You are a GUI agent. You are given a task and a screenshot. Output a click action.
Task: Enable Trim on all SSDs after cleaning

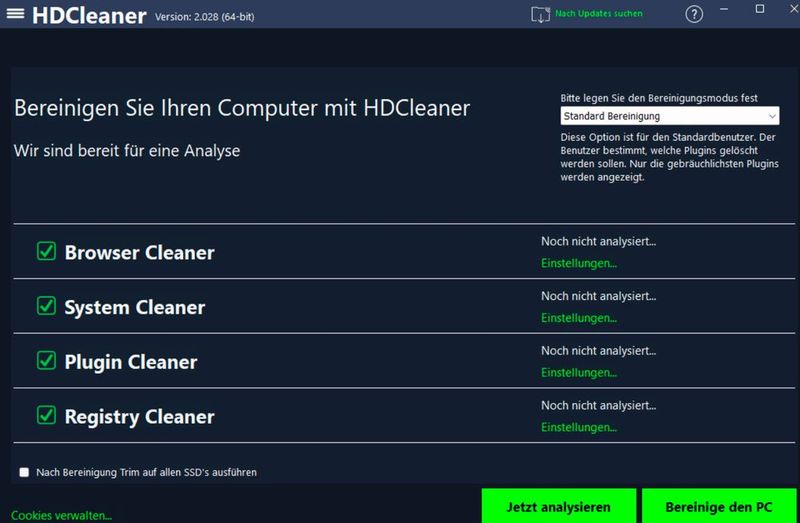tap(24, 472)
